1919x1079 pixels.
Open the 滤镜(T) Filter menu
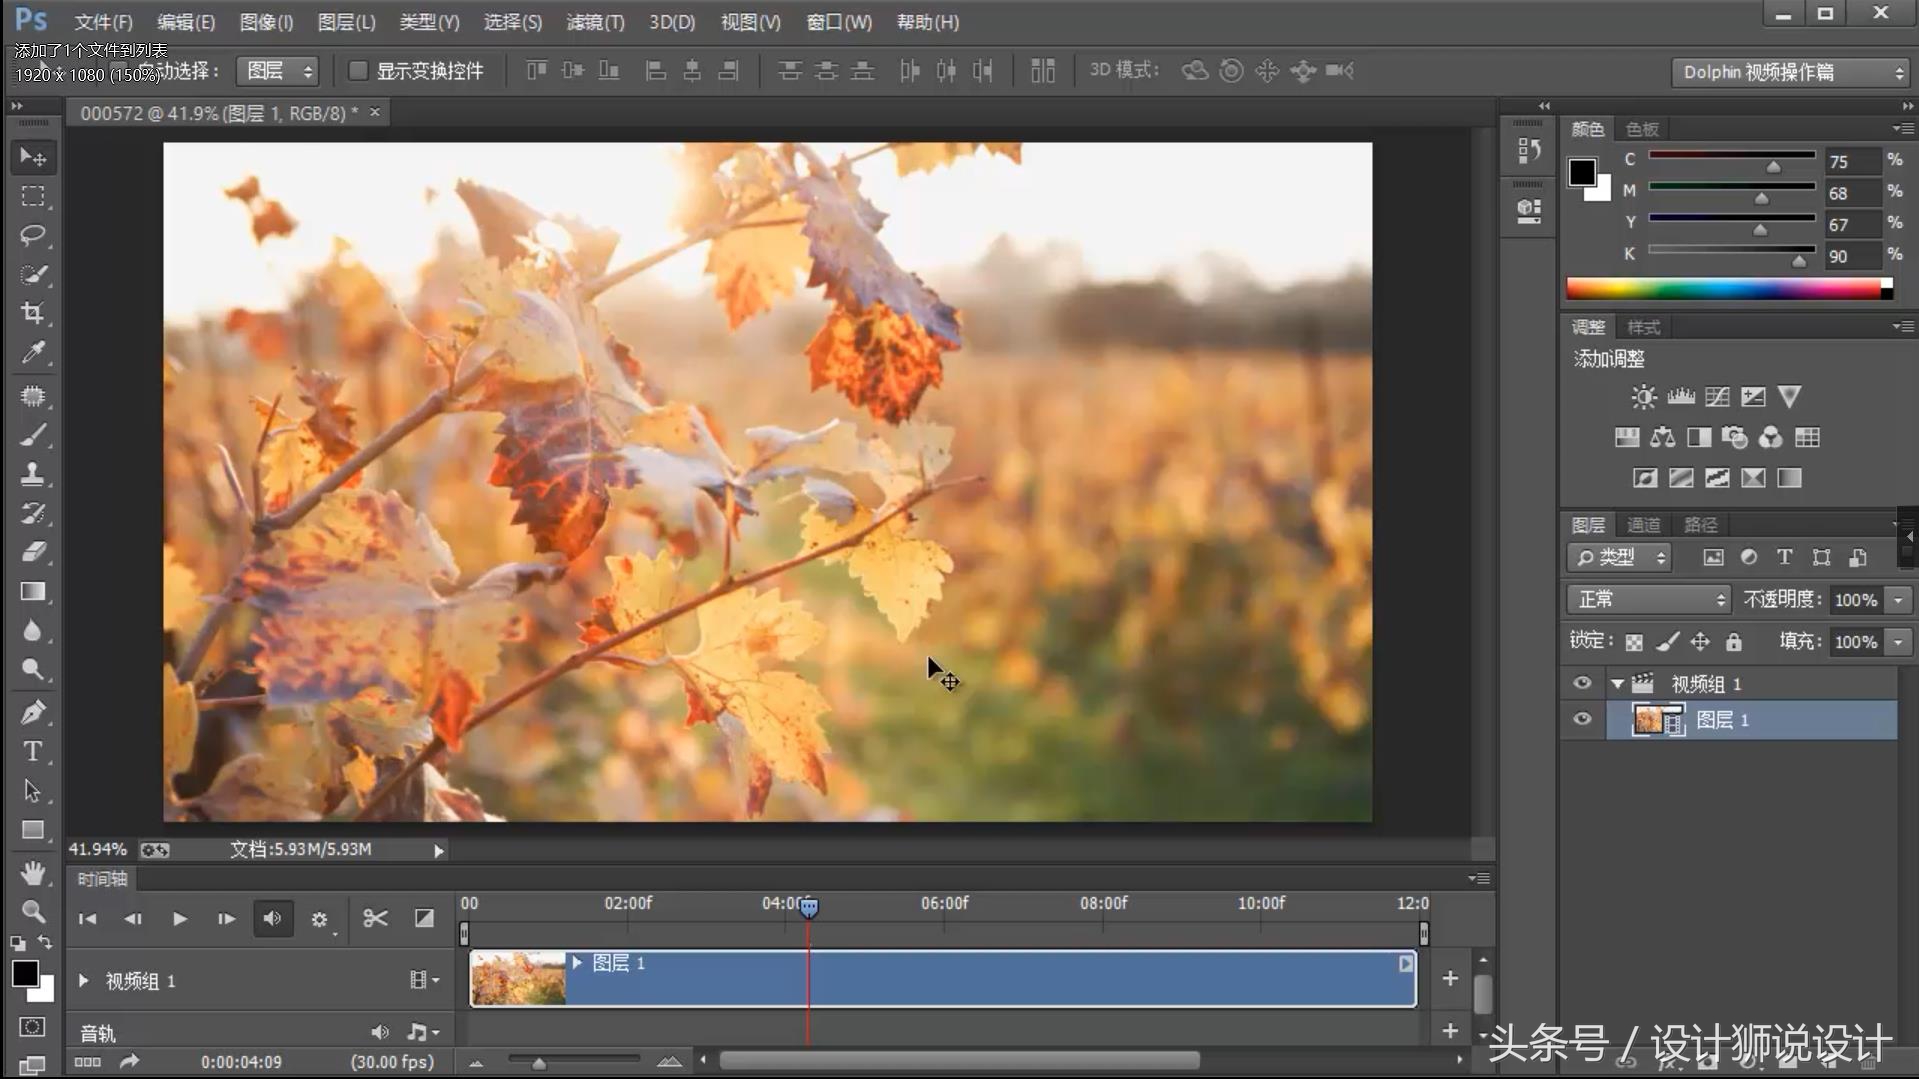point(595,22)
